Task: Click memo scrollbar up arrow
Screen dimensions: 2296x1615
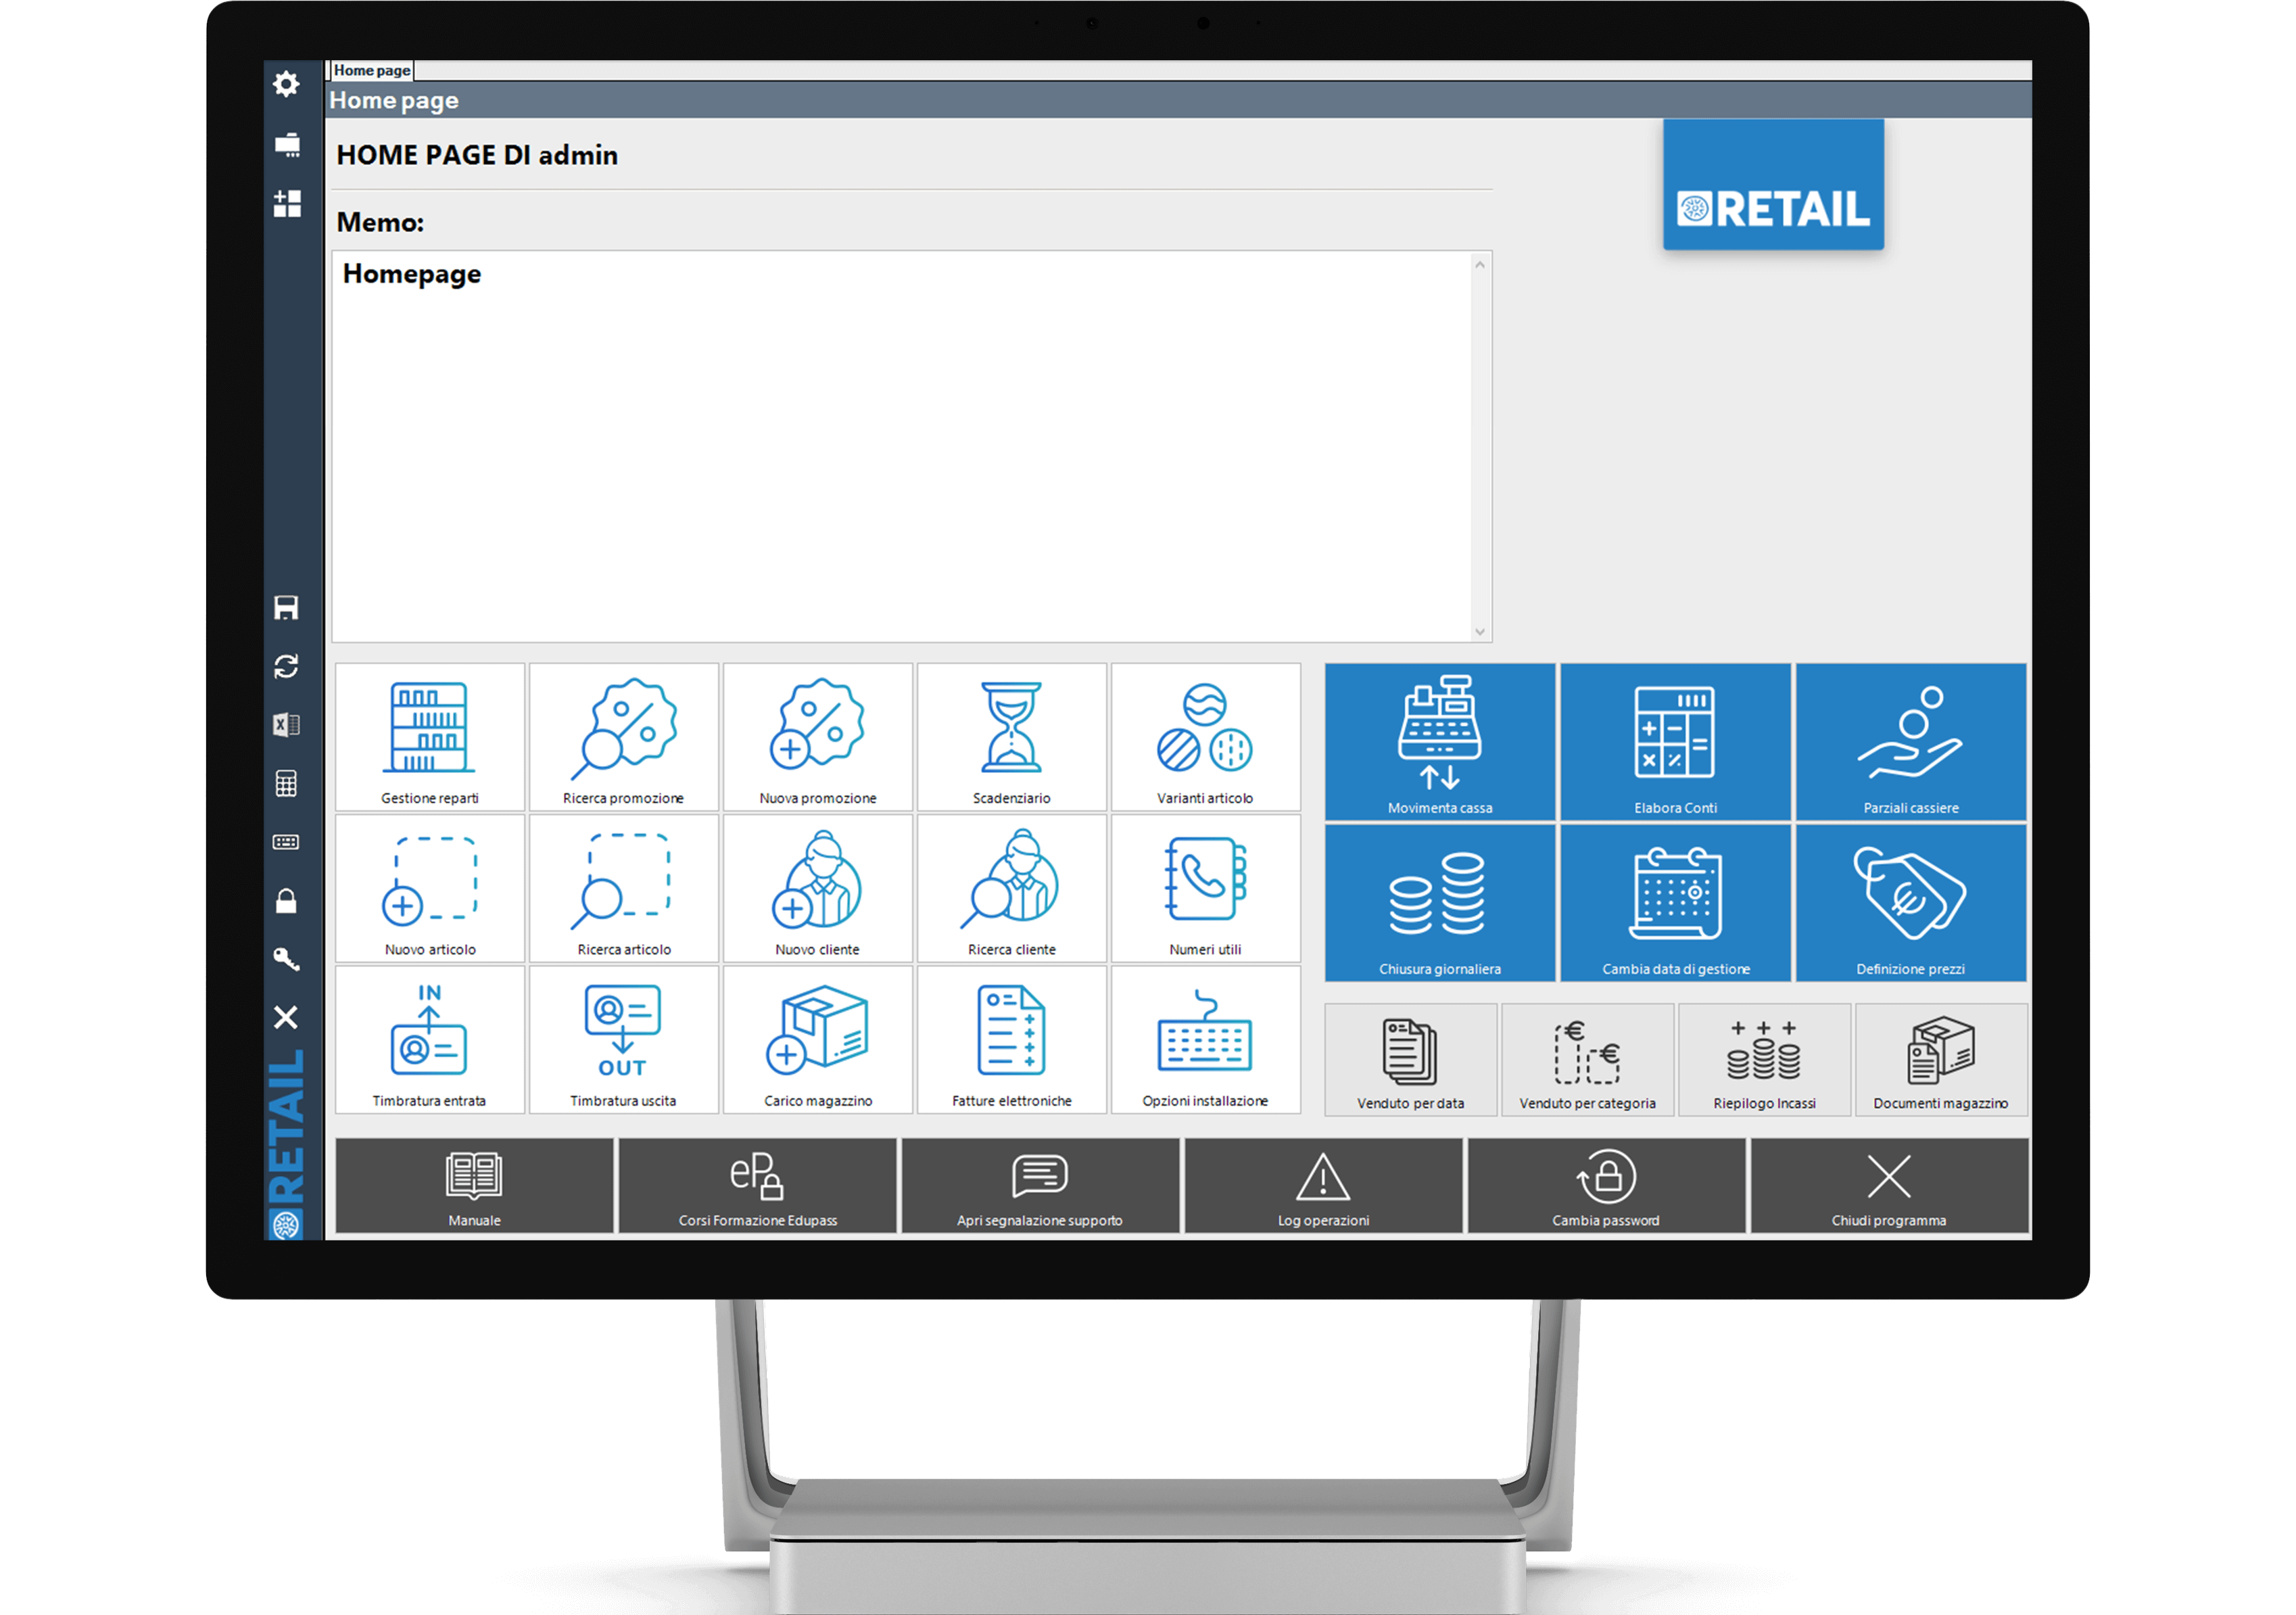Action: (1480, 264)
